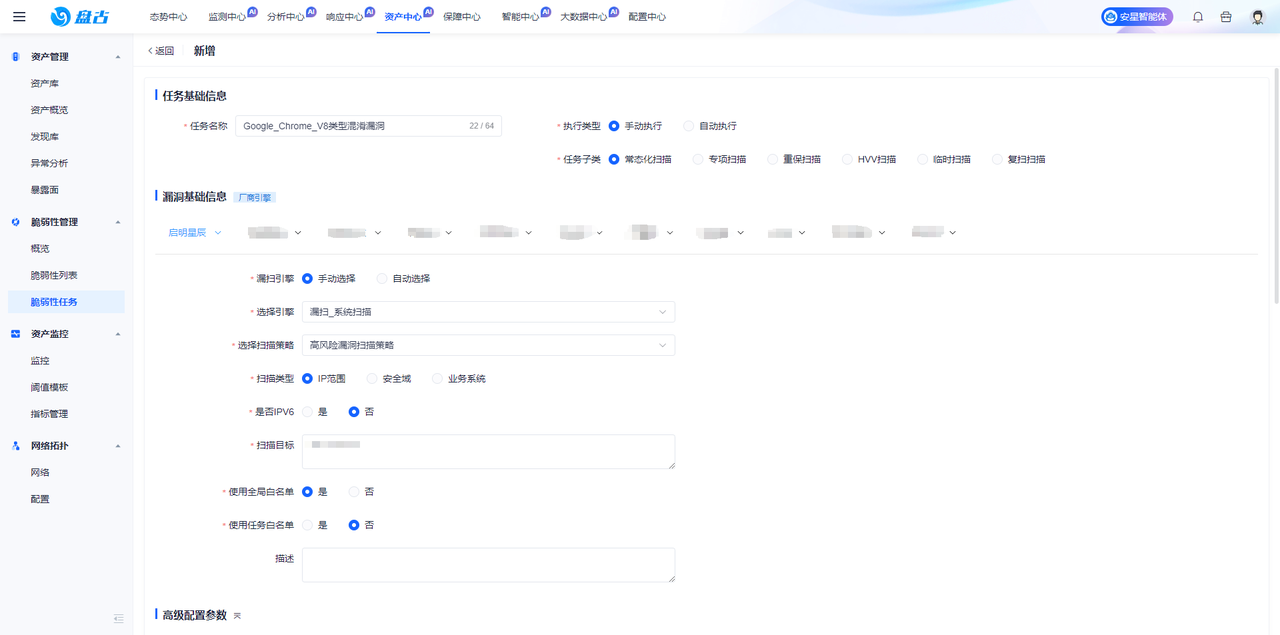This screenshot has height=635, width=1280.
Task: Click the user avatar icon
Action: [1256, 15]
